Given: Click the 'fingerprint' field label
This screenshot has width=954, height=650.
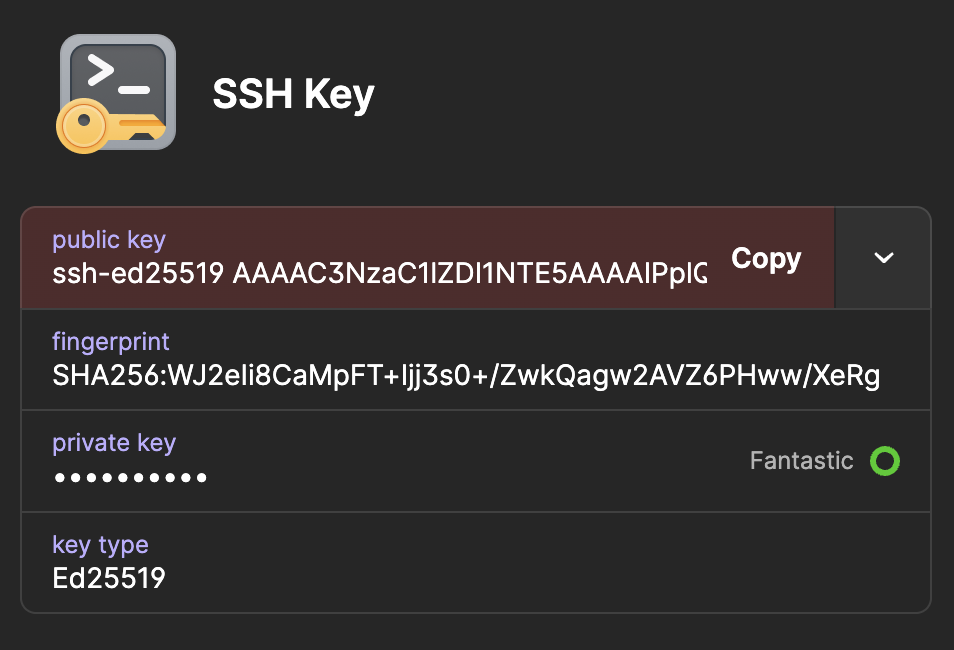Looking at the screenshot, I should [x=111, y=341].
